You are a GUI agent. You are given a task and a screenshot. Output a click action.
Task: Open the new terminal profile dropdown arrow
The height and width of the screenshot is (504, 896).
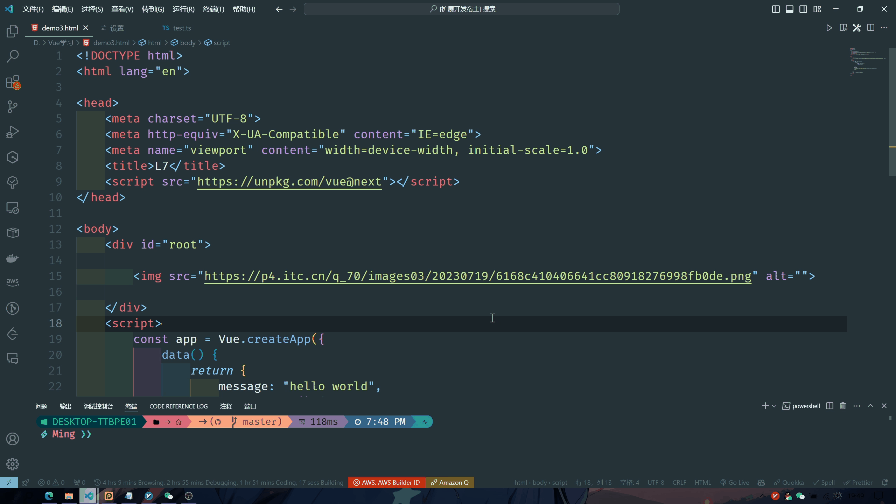coord(774,406)
